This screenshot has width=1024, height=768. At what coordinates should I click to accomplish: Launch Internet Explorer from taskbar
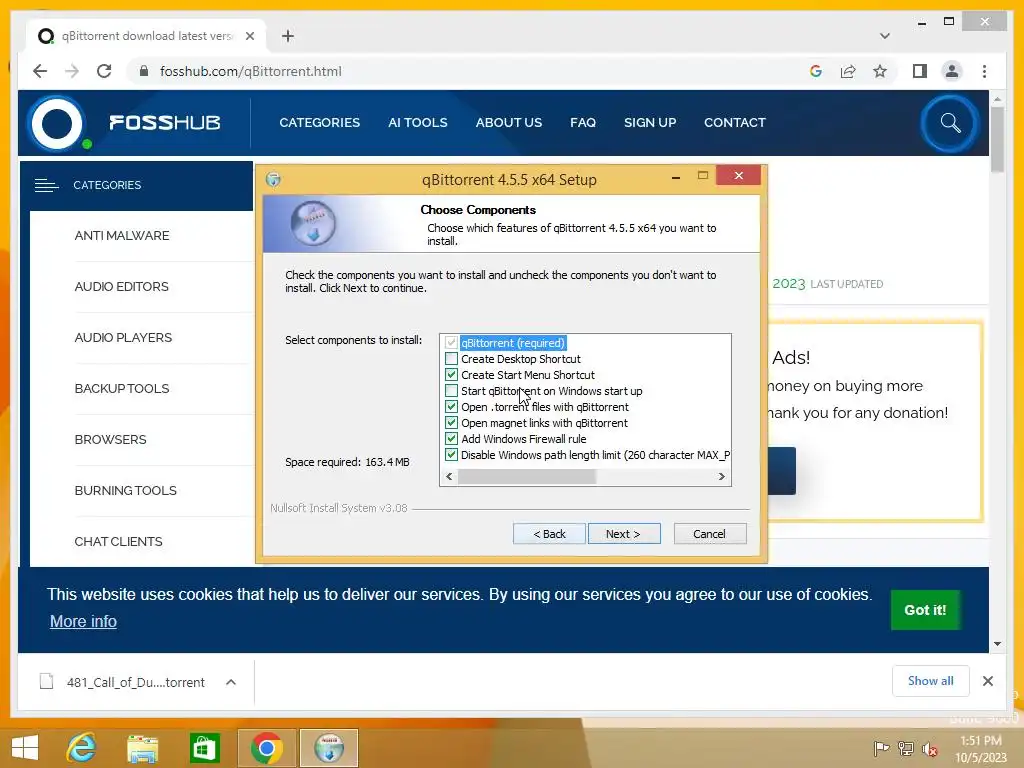pos(82,748)
